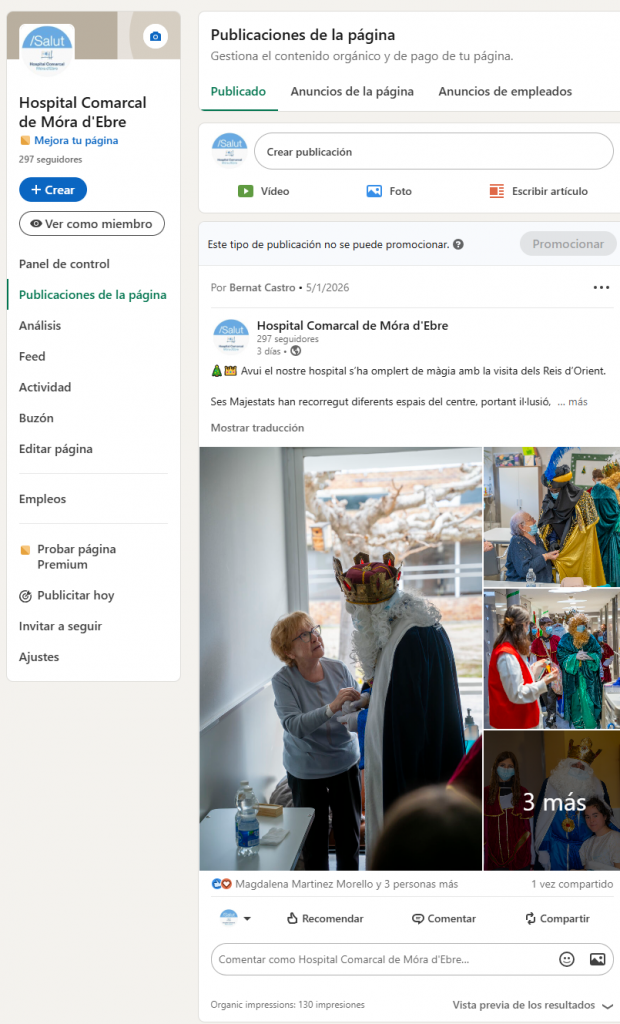Click the Recomendar like button
Image resolution: width=620 pixels, height=1024 pixels.
coord(325,918)
